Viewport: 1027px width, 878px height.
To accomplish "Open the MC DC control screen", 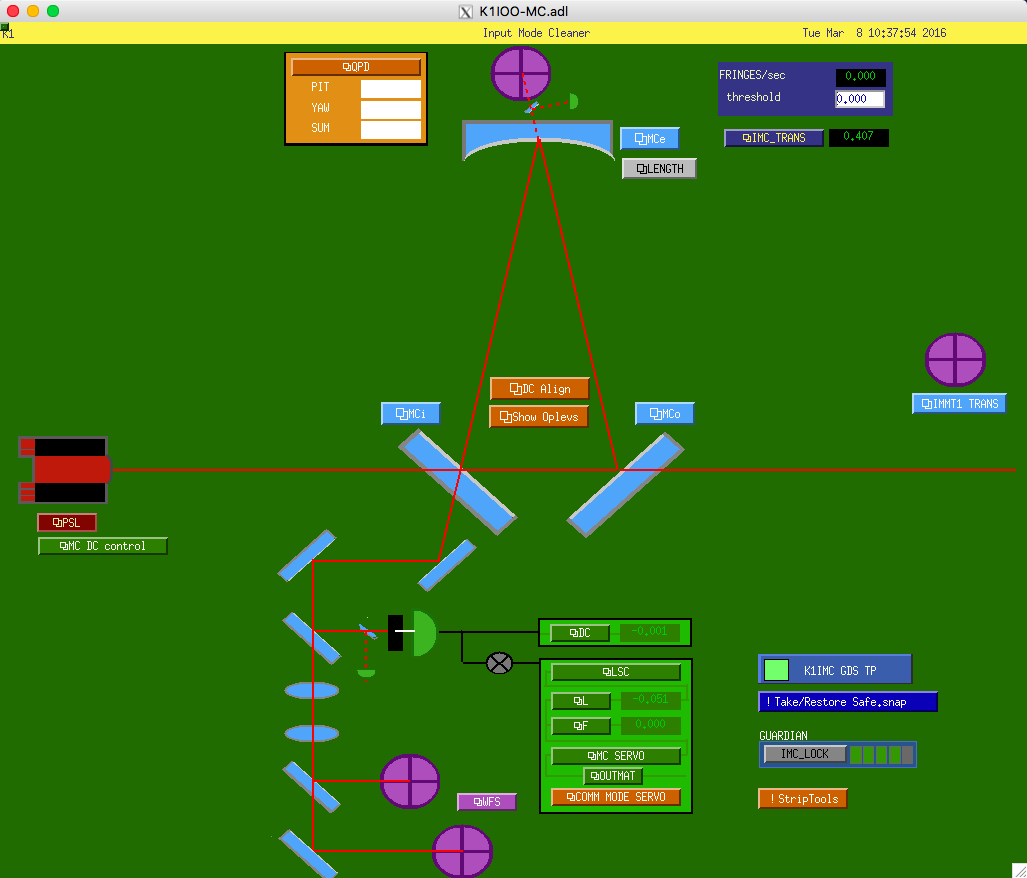I will point(103,546).
